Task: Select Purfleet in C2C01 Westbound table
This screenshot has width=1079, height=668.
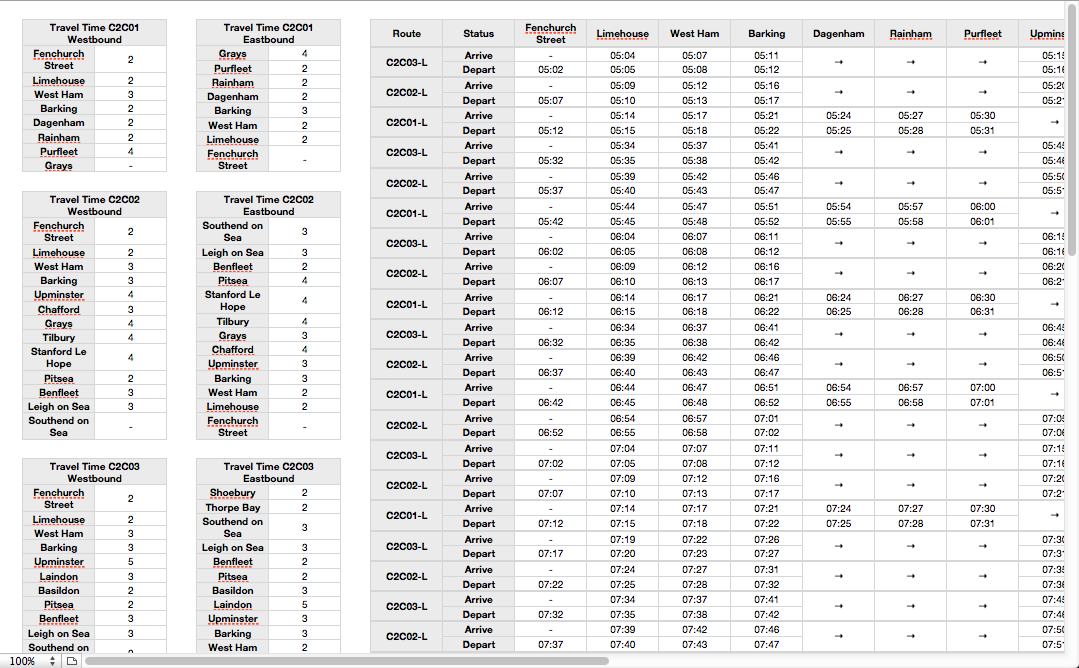Action: click(x=58, y=151)
